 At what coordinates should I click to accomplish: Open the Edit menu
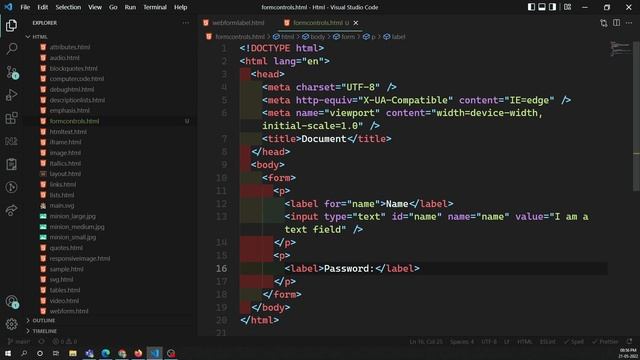coord(42,7)
